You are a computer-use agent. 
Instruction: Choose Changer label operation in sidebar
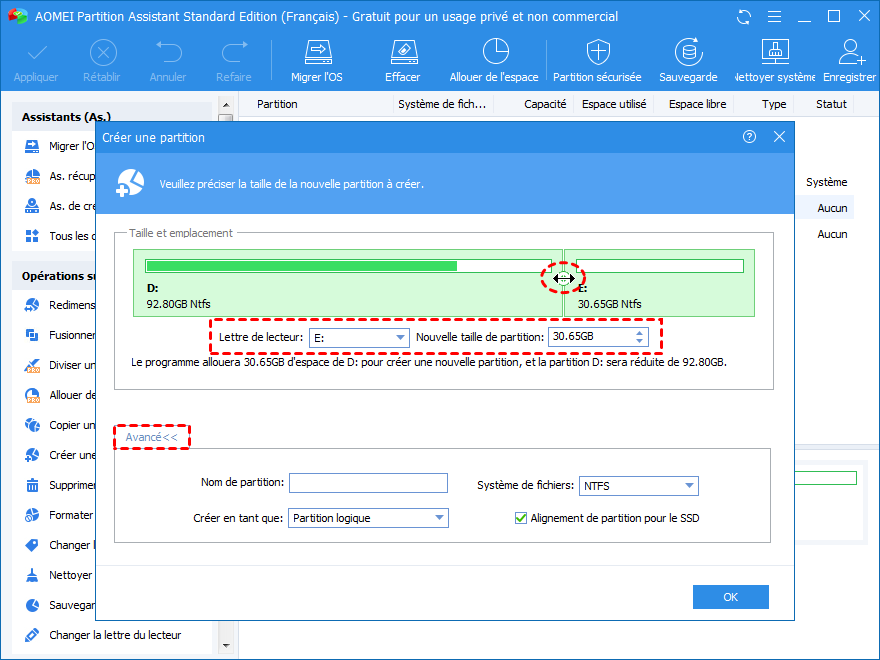tap(60, 545)
